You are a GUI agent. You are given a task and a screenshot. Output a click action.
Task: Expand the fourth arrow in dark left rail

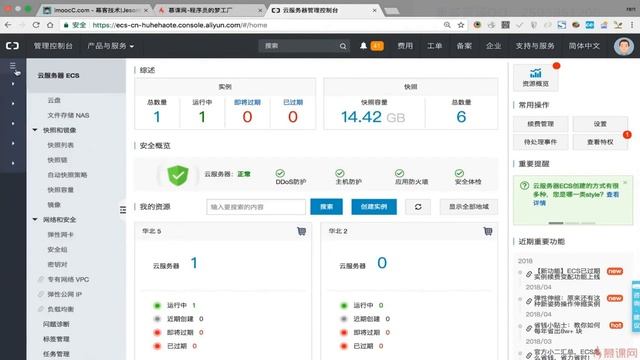coord(13,143)
